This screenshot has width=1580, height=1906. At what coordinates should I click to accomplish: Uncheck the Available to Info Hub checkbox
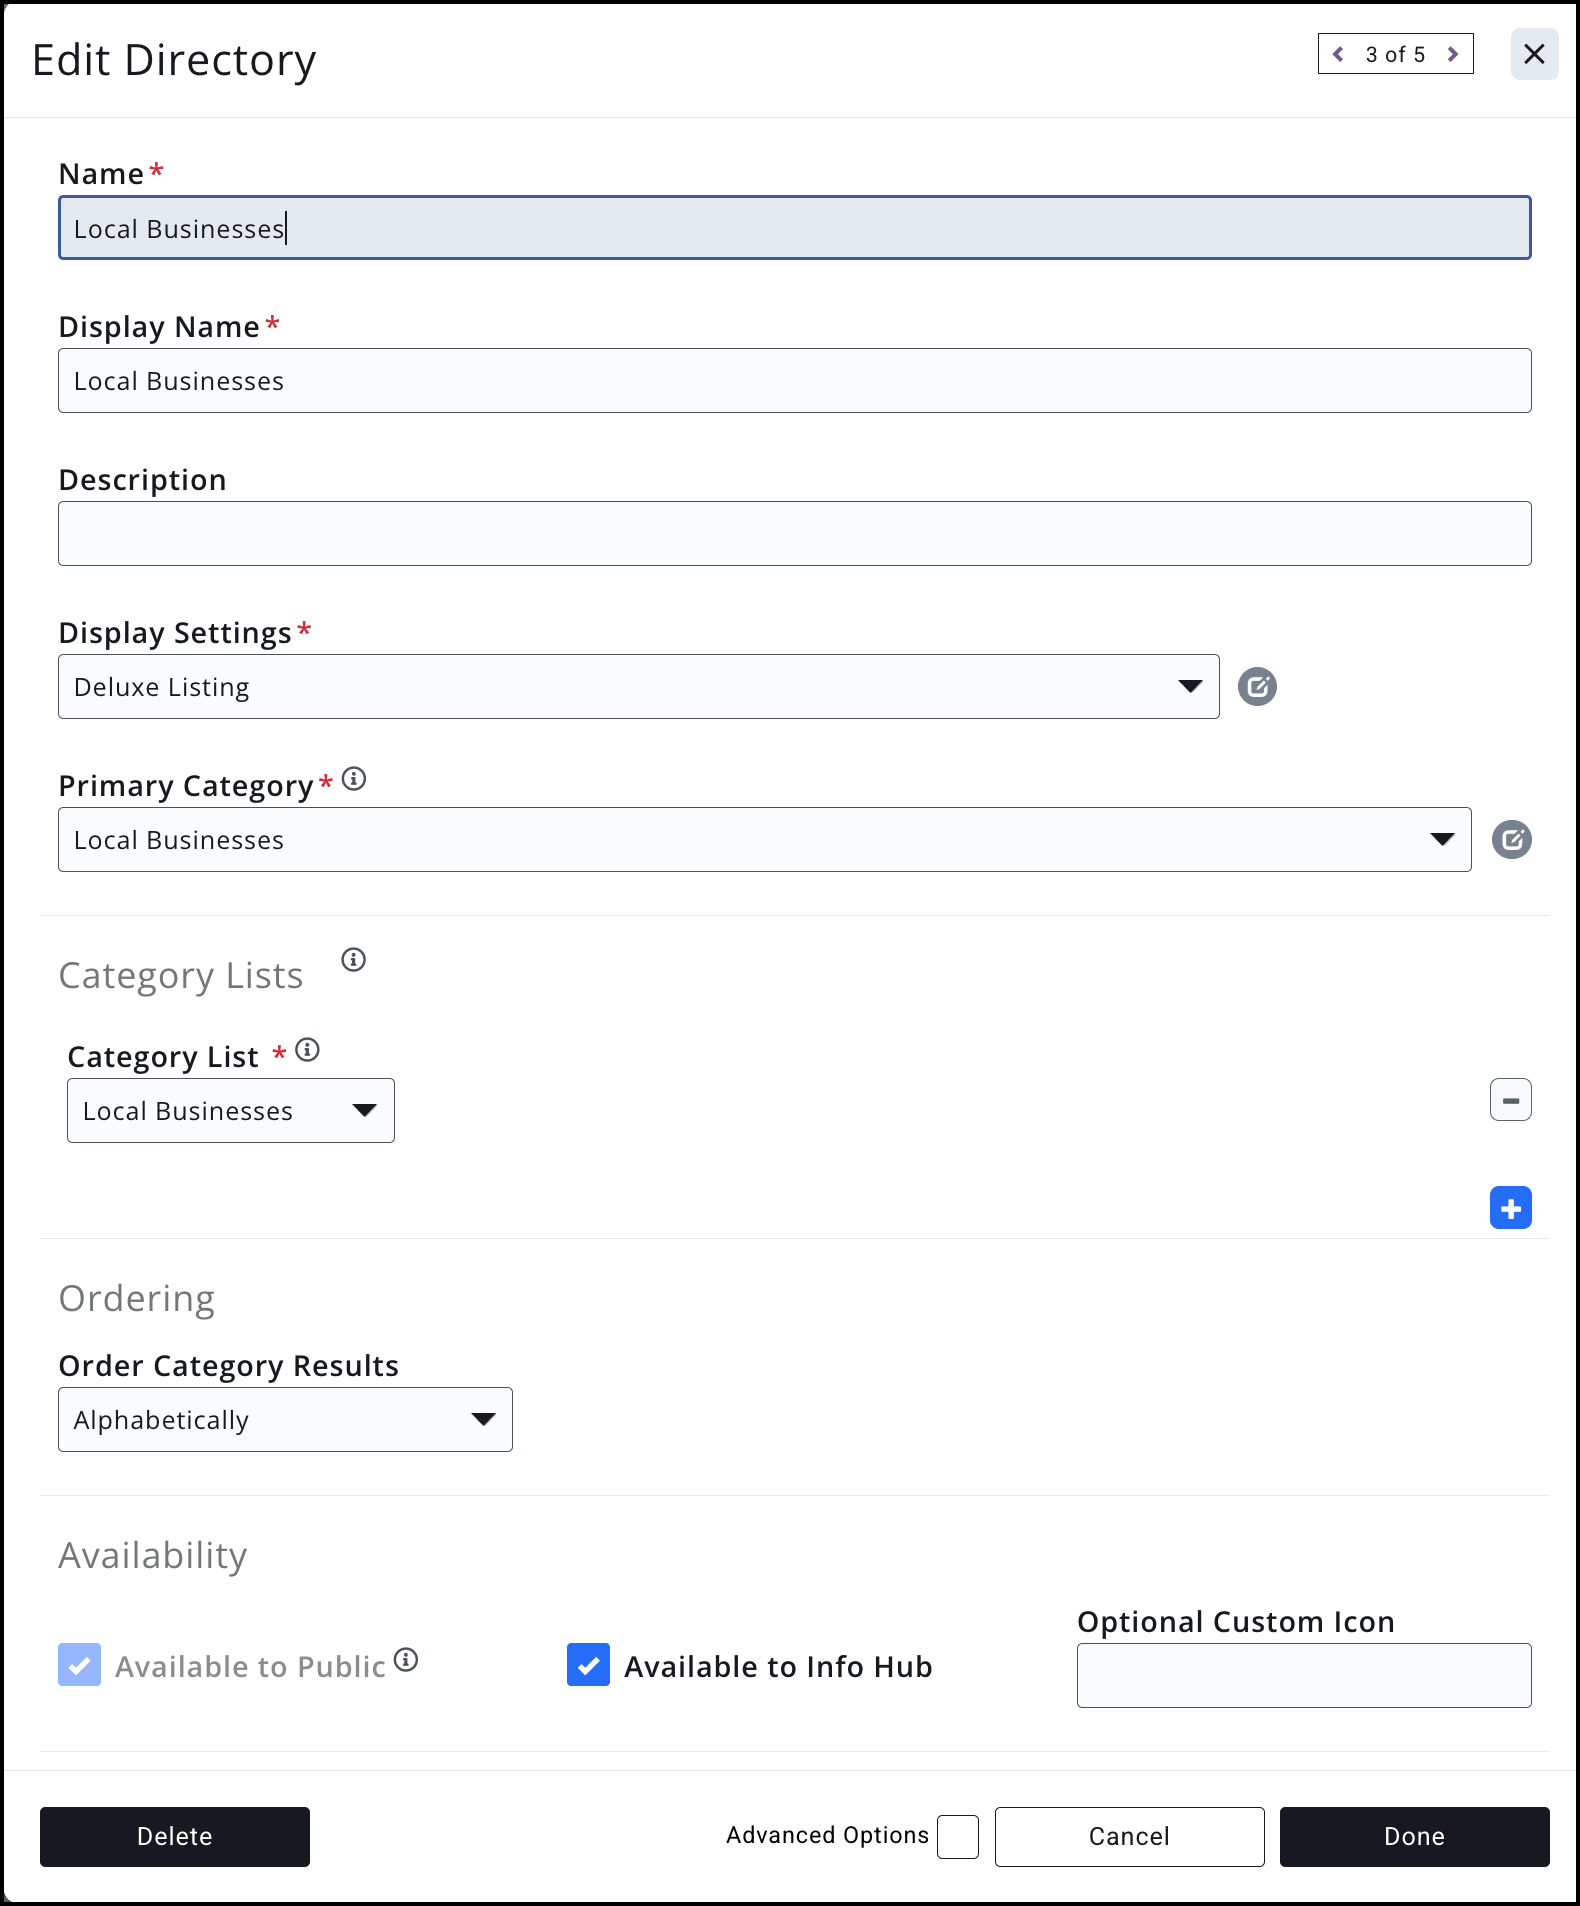[588, 1665]
